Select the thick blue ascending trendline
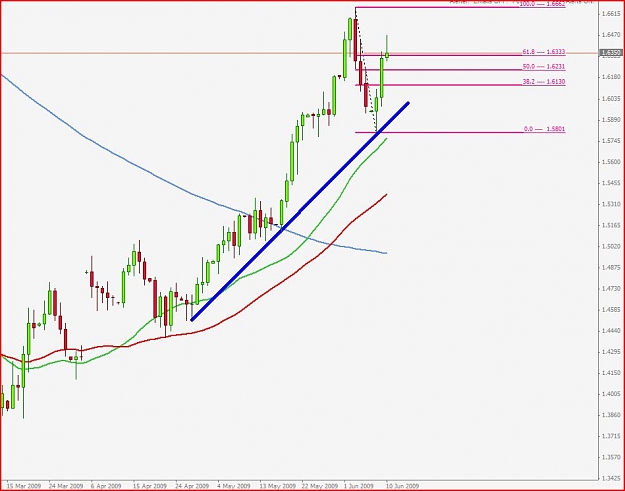Image resolution: width=625 pixels, height=491 pixels. (x=300, y=211)
